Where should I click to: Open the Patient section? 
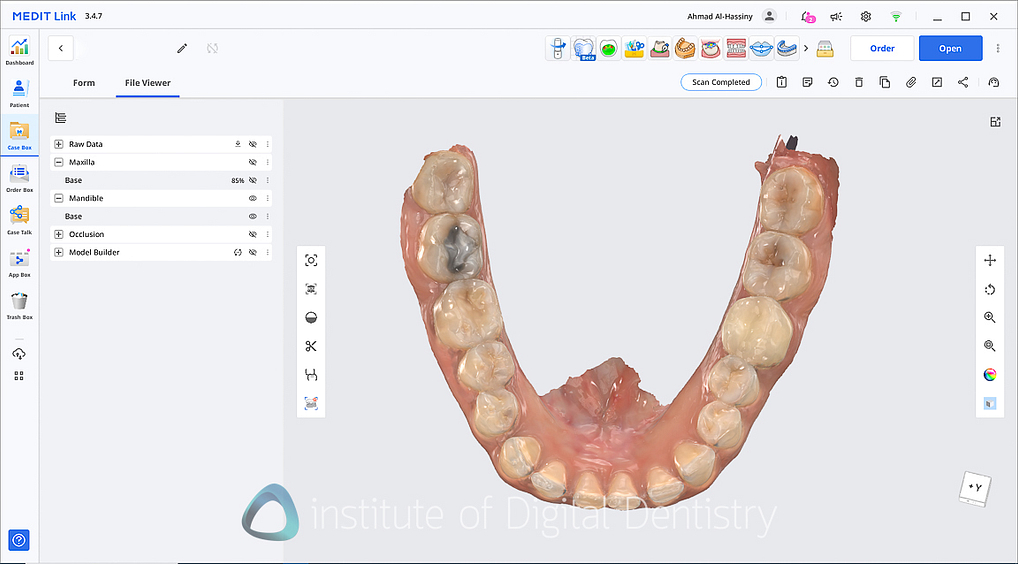point(19,93)
